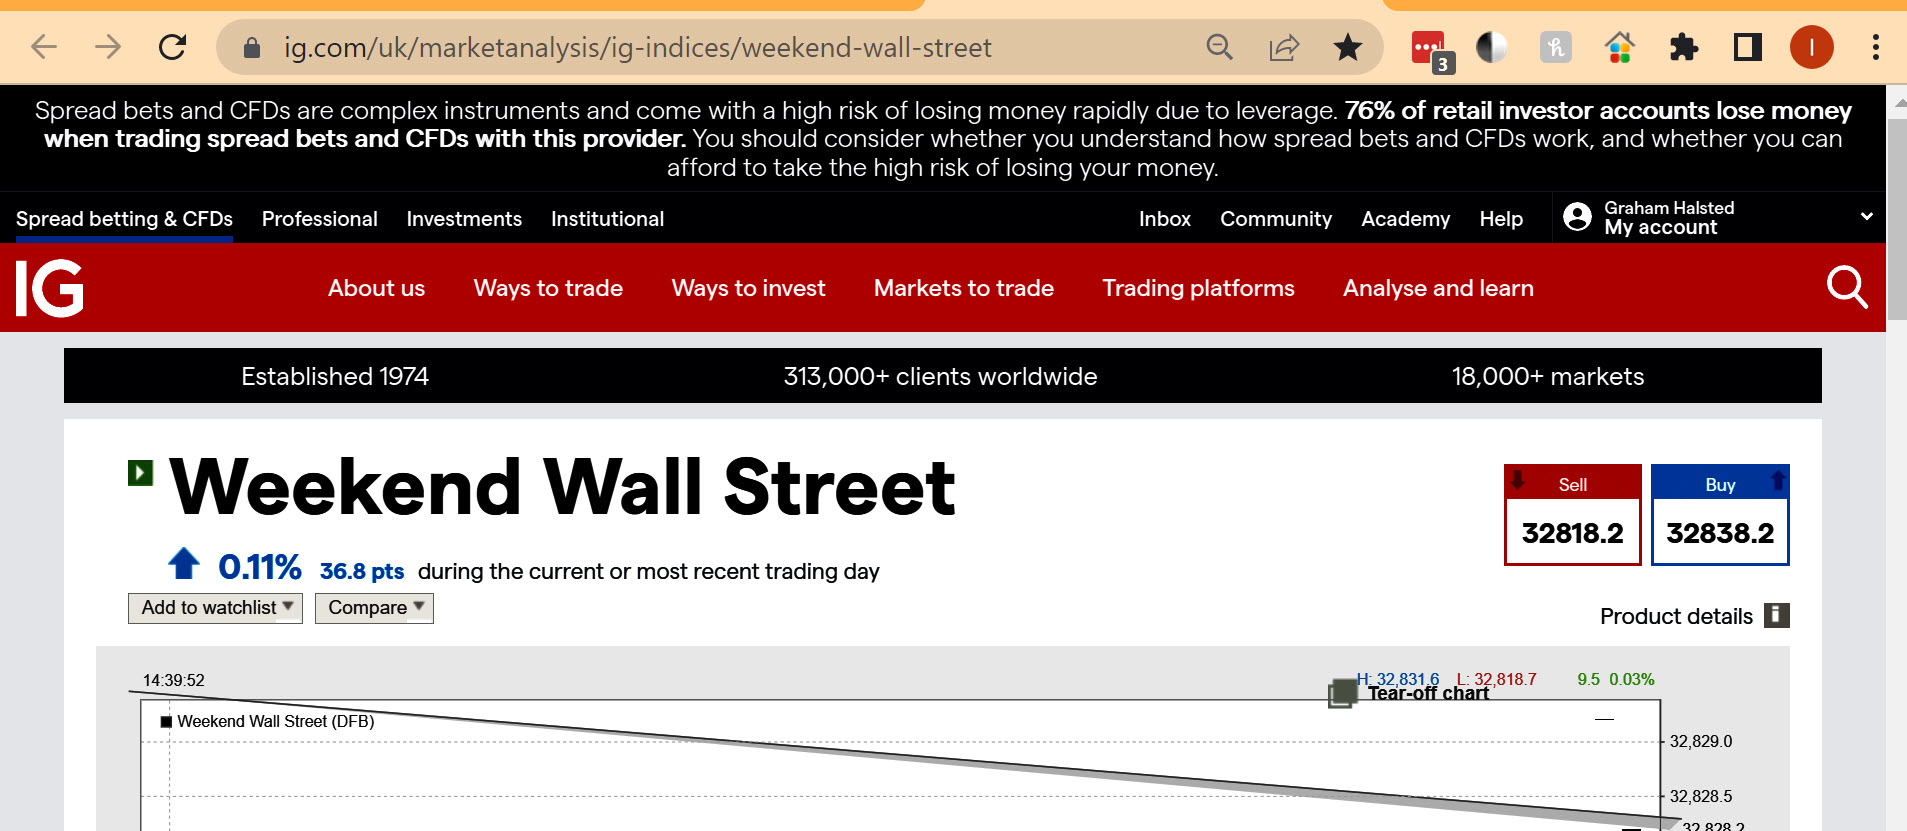Switch to the Professional tab
1907x831 pixels.
point(320,219)
